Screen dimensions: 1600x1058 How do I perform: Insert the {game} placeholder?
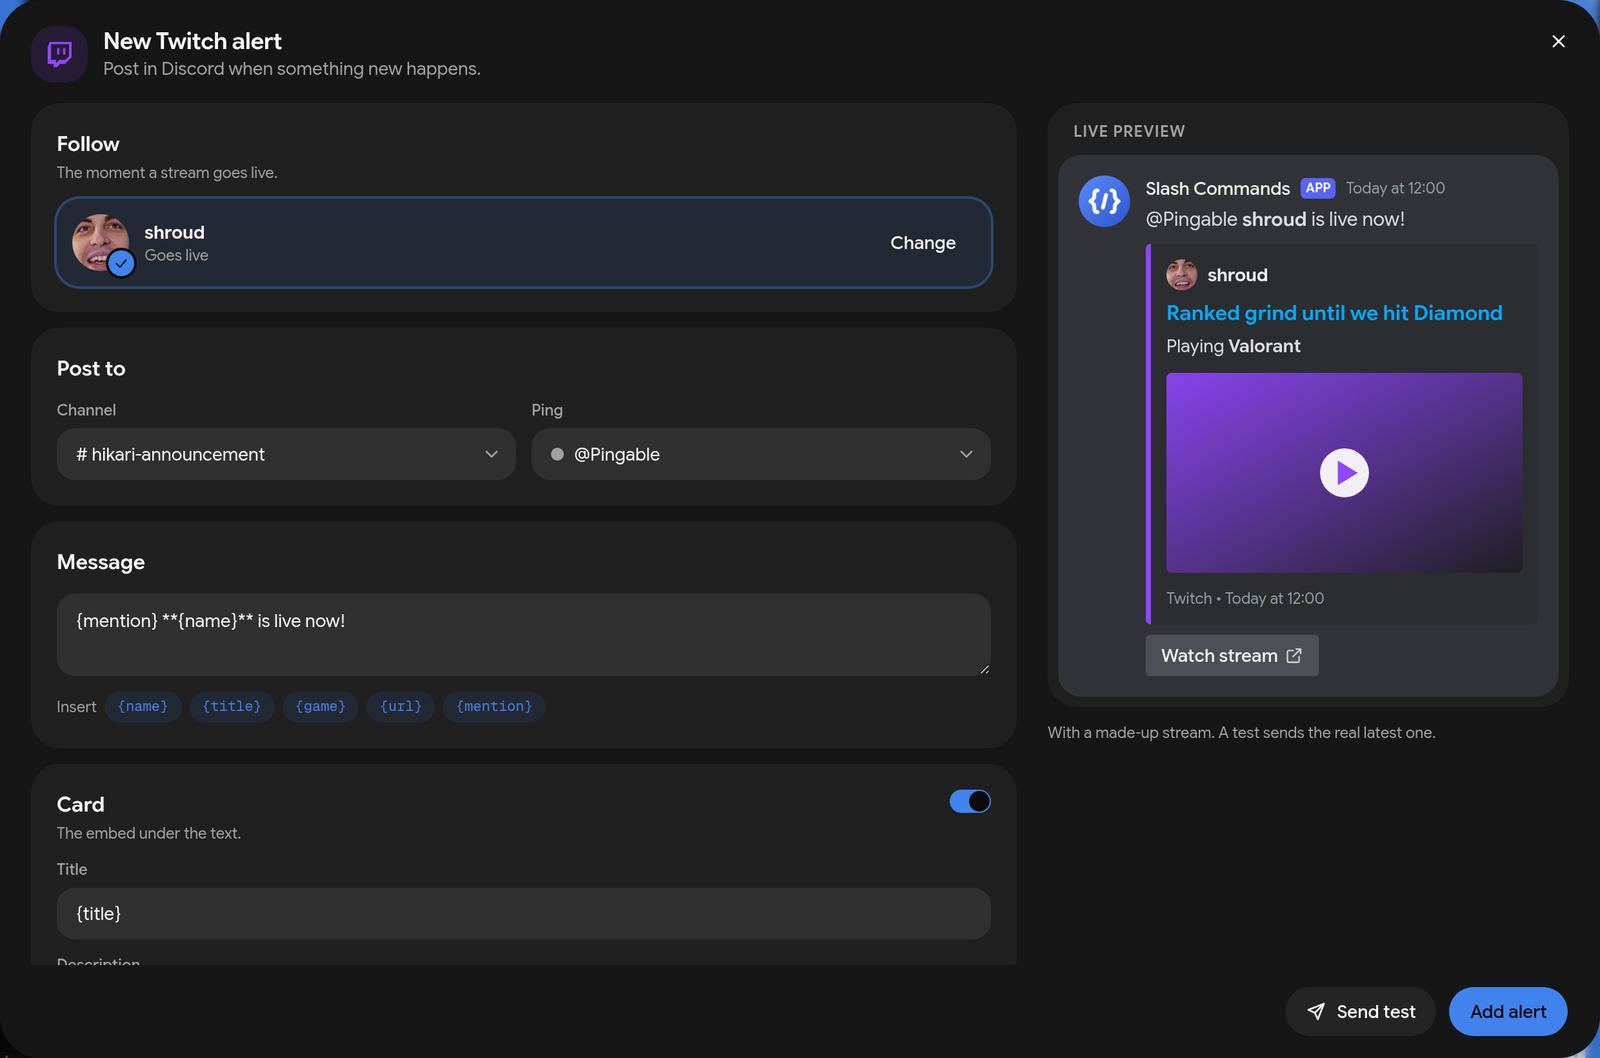(321, 707)
